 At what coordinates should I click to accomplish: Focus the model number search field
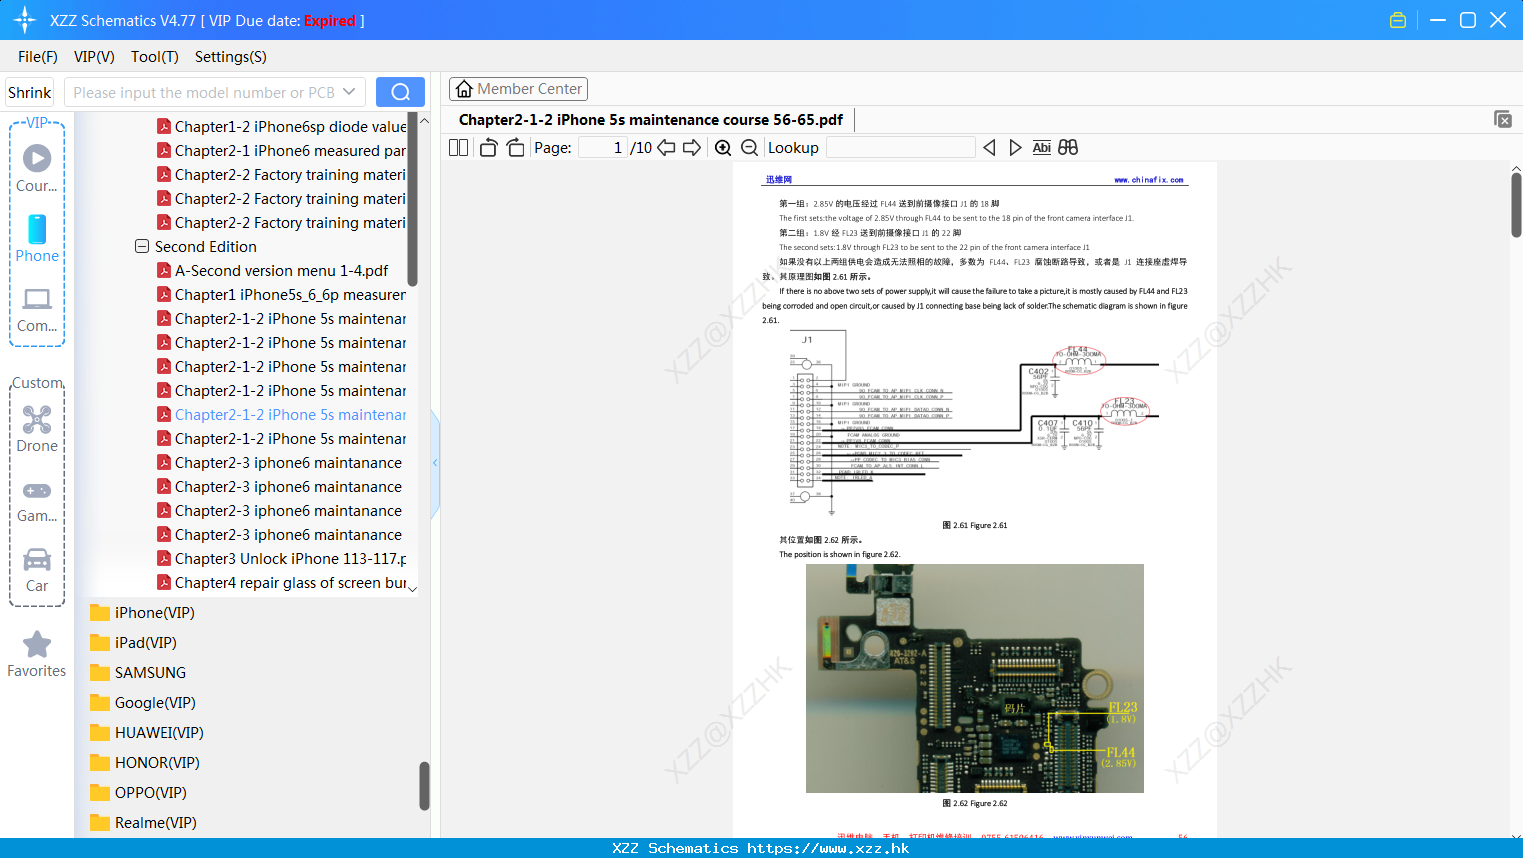[x=204, y=92]
